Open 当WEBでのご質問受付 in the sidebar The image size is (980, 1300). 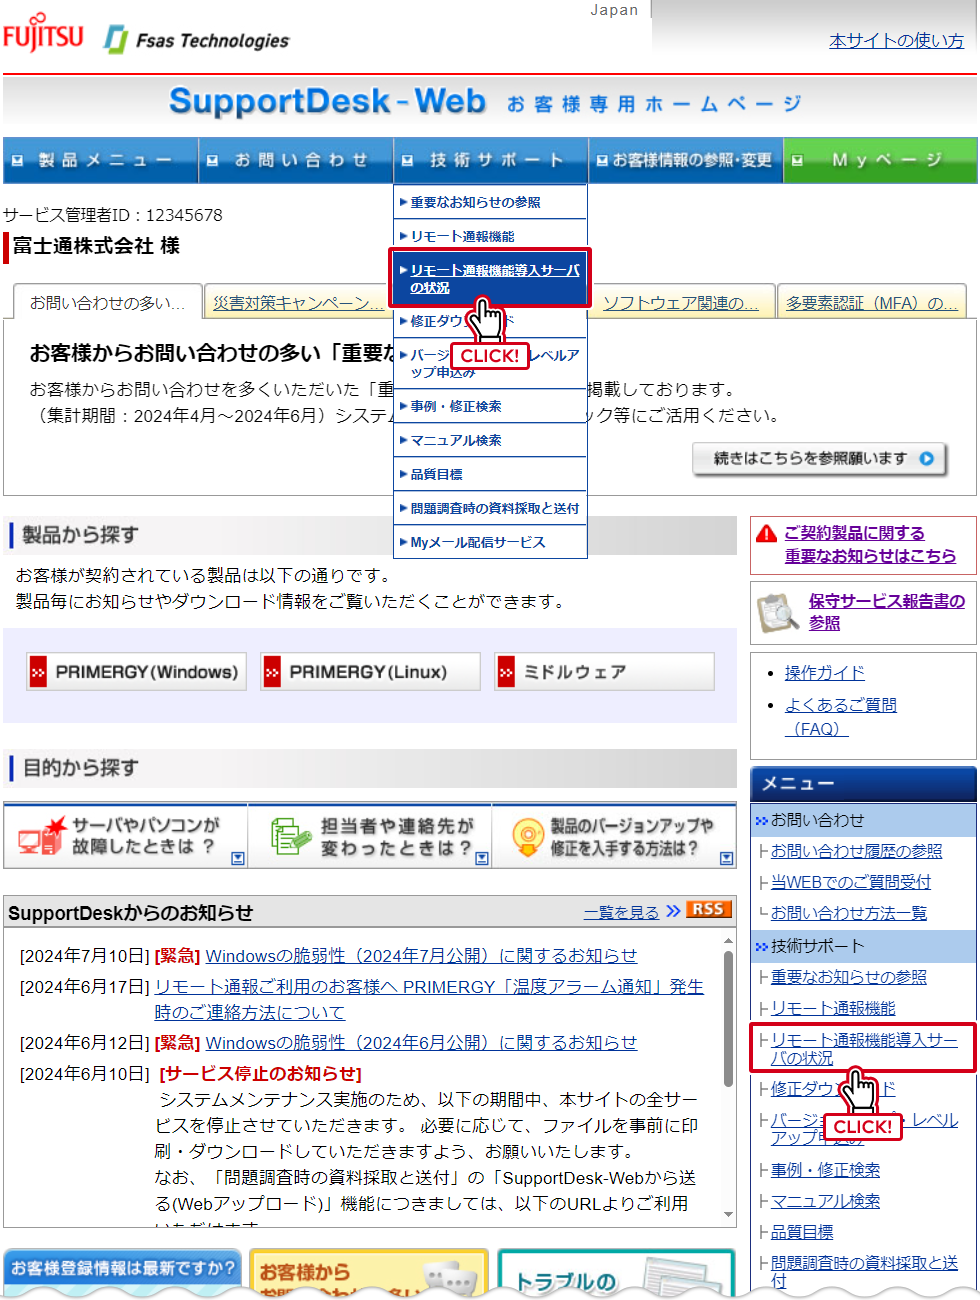click(x=850, y=882)
